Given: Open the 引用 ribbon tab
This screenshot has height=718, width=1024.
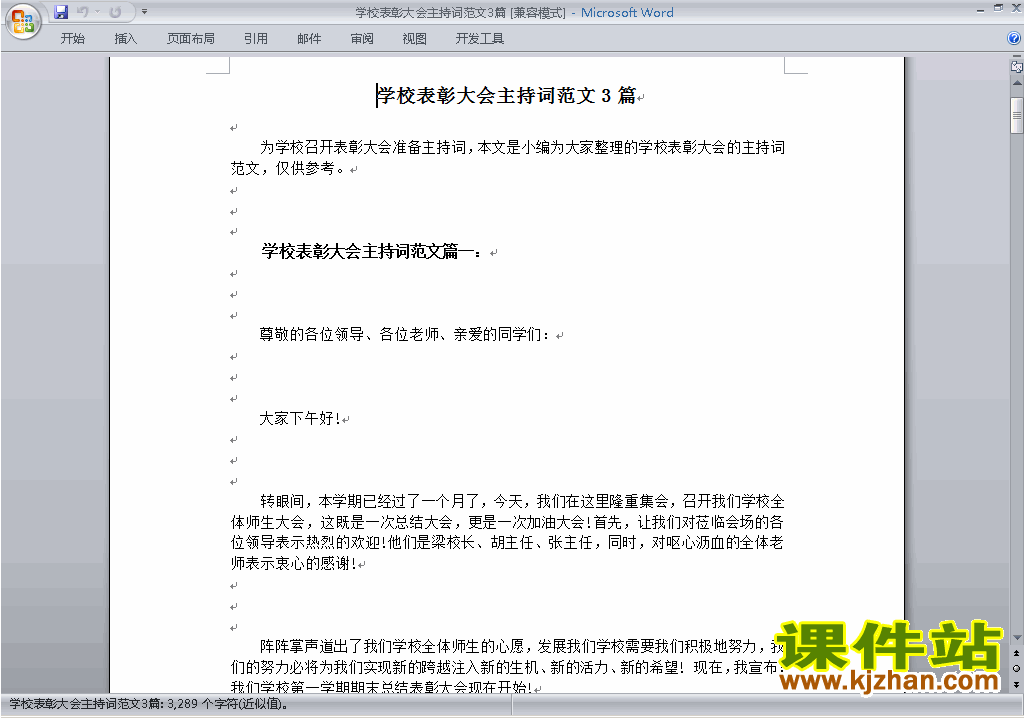Looking at the screenshot, I should [x=255, y=39].
